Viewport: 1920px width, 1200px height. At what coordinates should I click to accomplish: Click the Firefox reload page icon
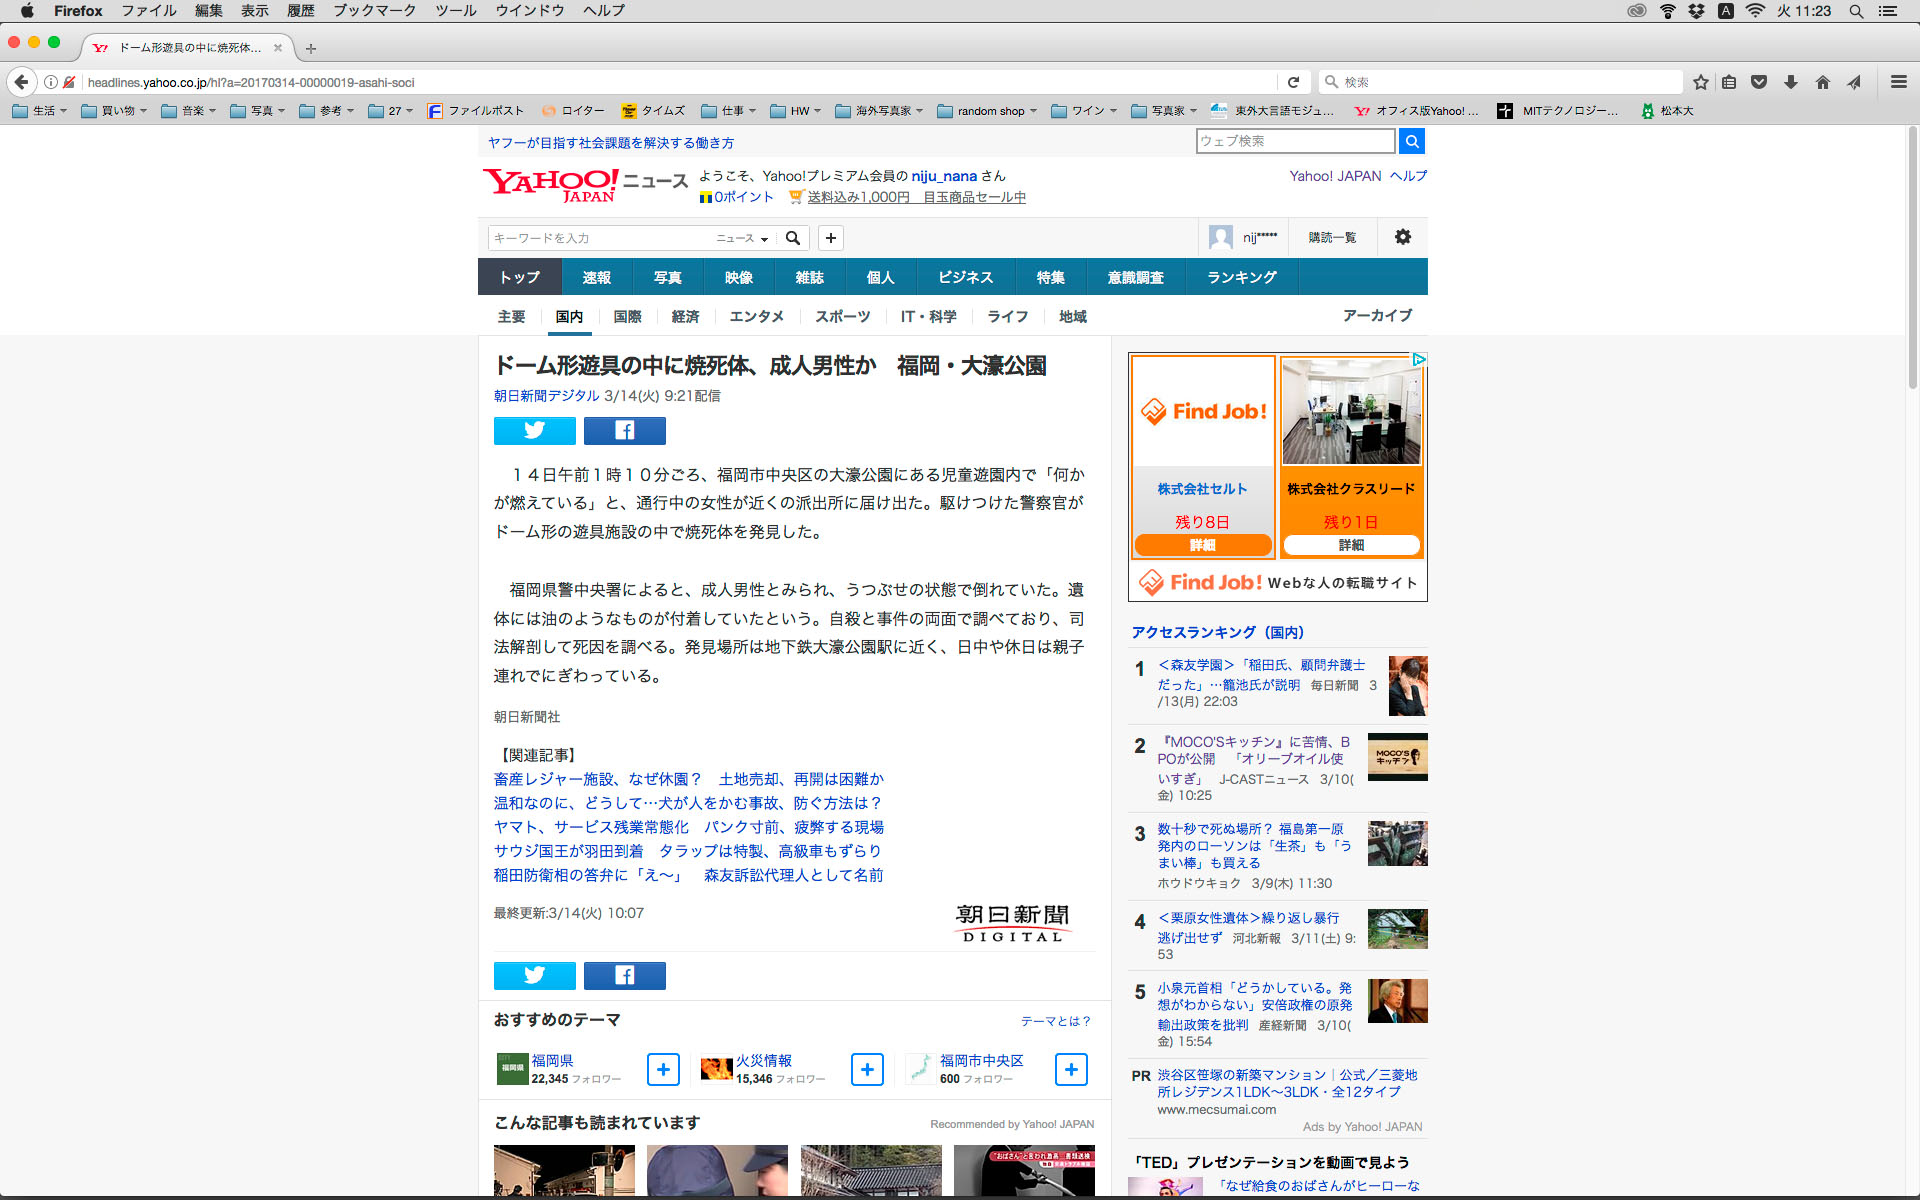pyautogui.click(x=1293, y=82)
